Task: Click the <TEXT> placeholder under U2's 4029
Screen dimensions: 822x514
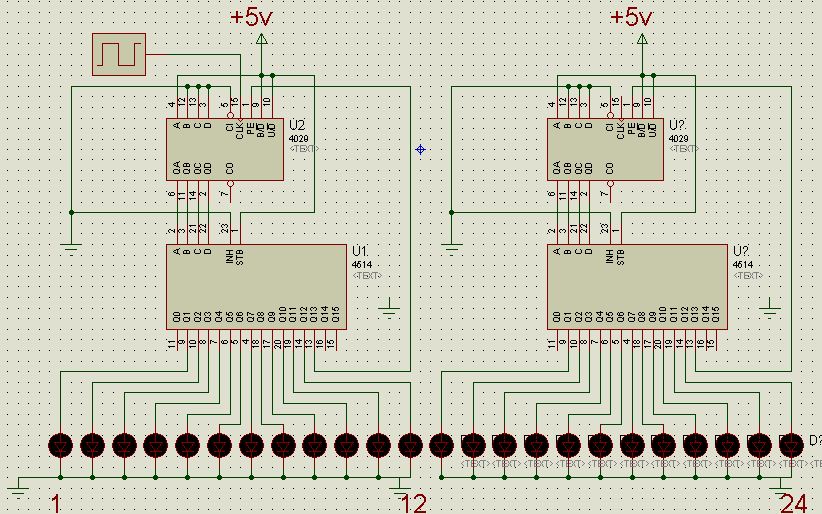Action: point(304,149)
